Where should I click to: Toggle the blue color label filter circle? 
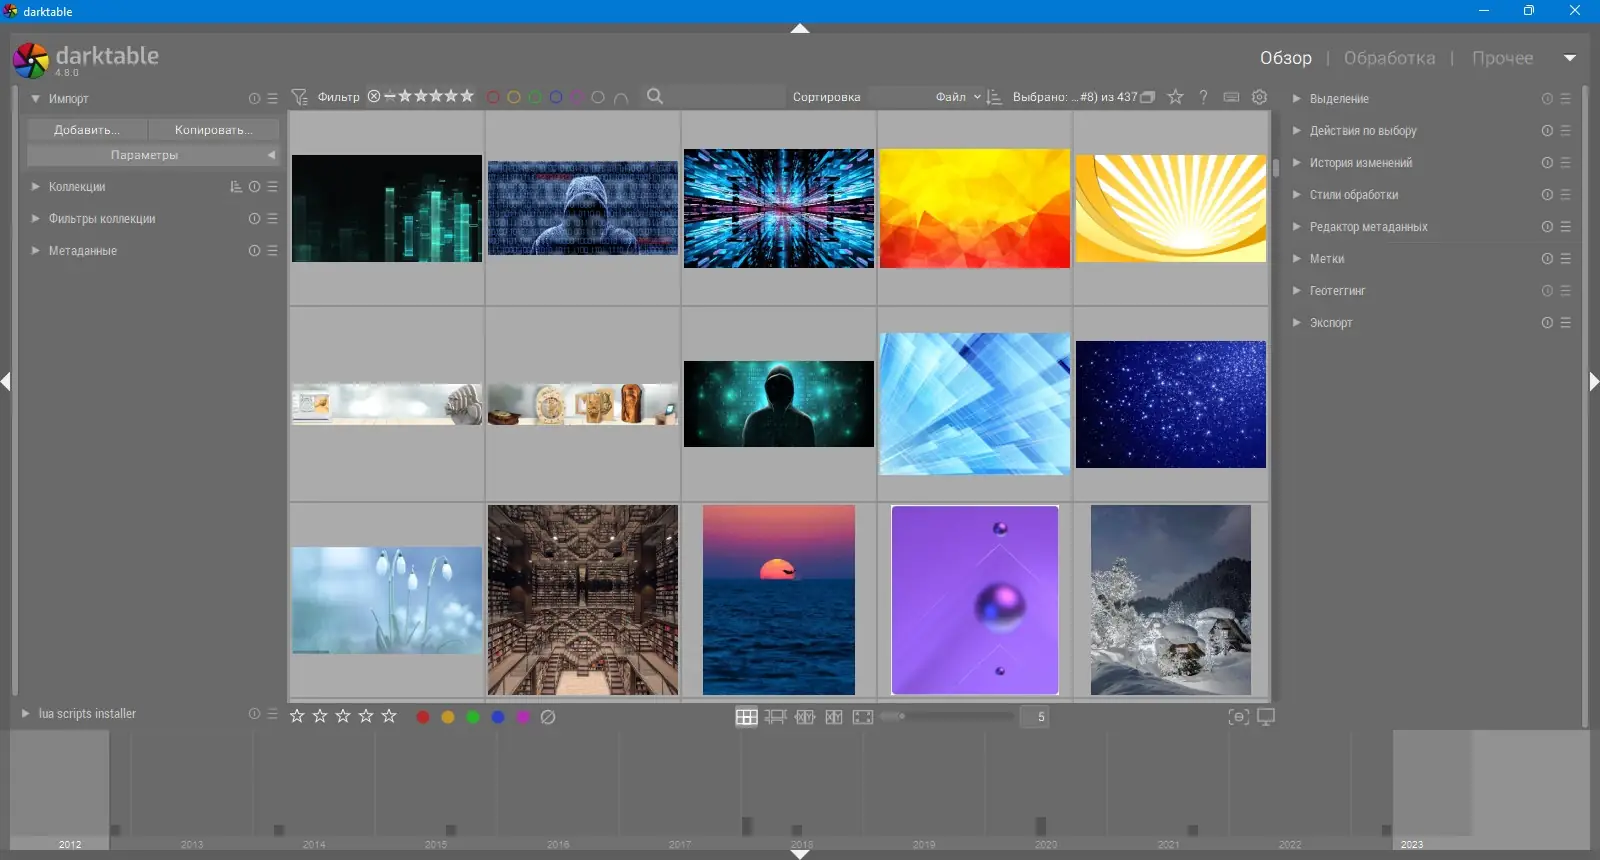tap(556, 97)
